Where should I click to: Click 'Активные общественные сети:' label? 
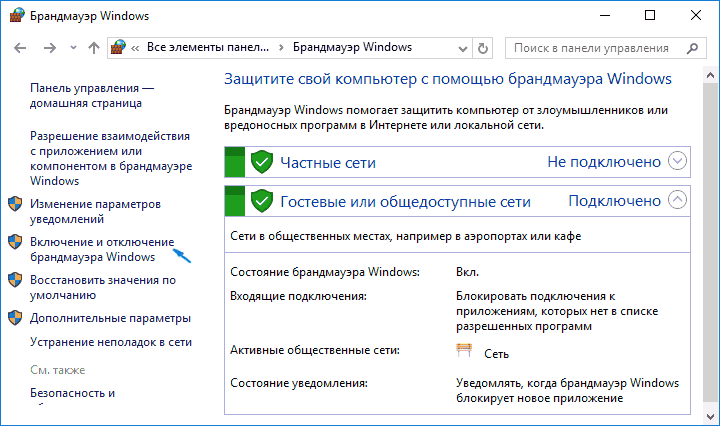[x=315, y=350]
